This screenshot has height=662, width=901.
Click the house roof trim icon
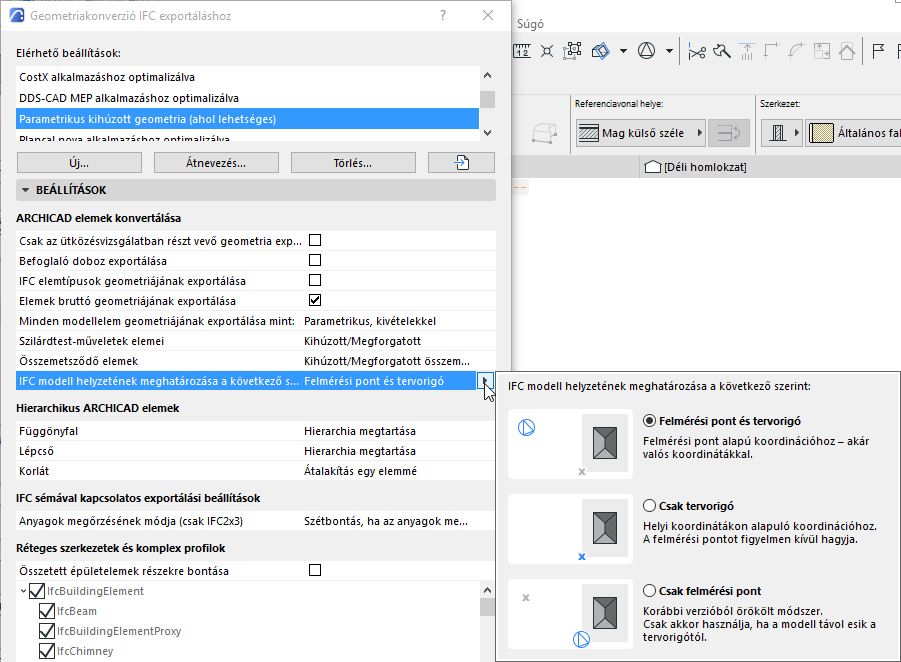(847, 51)
